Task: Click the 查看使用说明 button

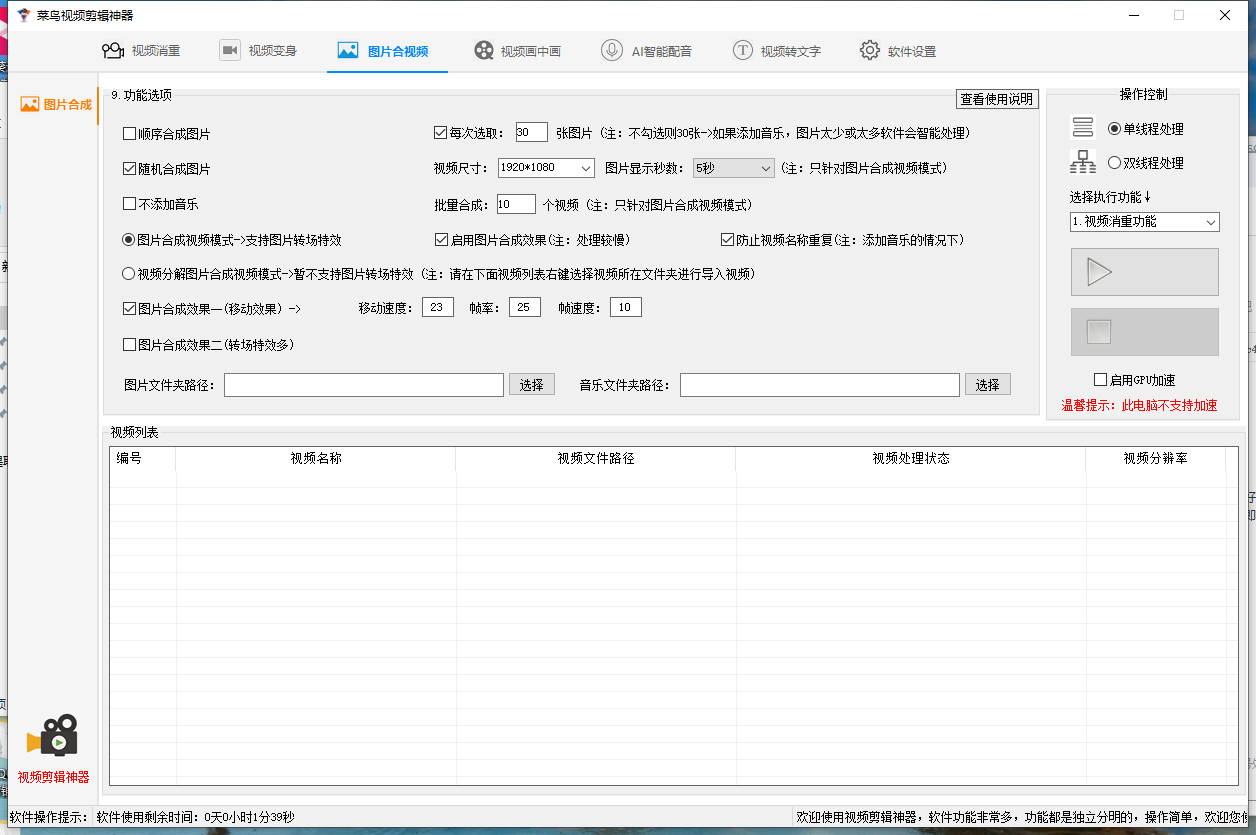Action: point(997,99)
